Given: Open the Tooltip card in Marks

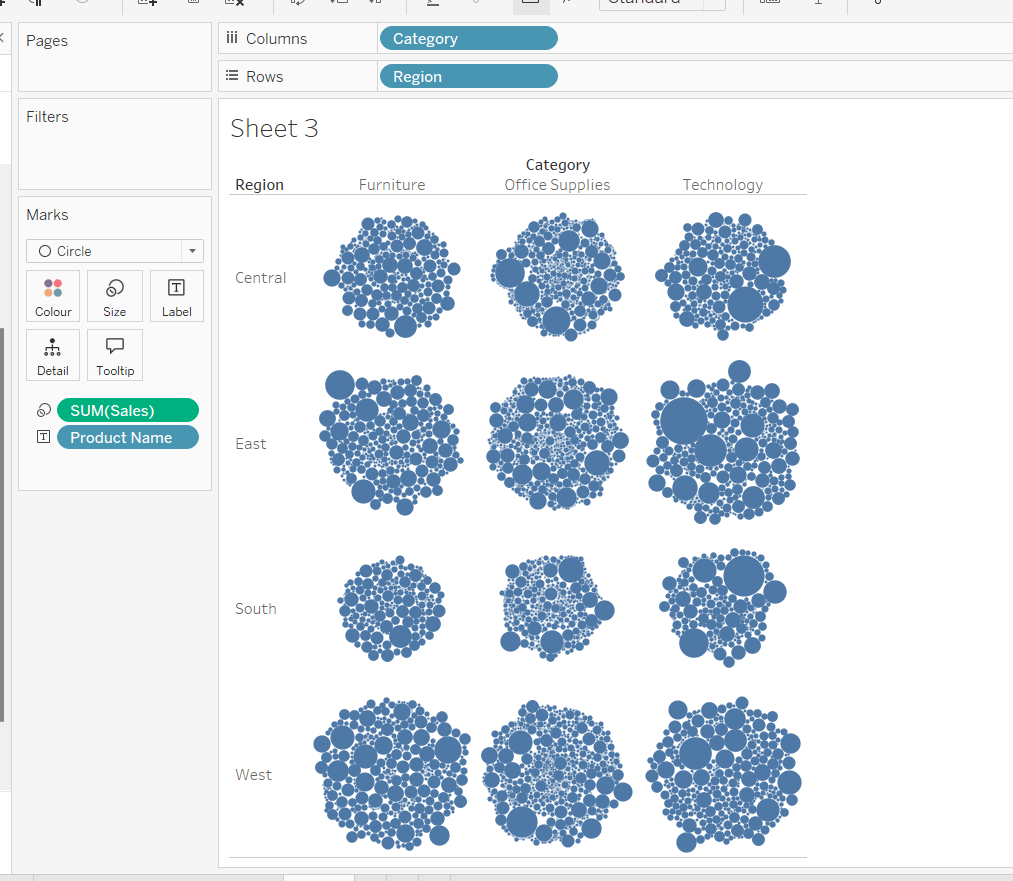Looking at the screenshot, I should coord(115,356).
